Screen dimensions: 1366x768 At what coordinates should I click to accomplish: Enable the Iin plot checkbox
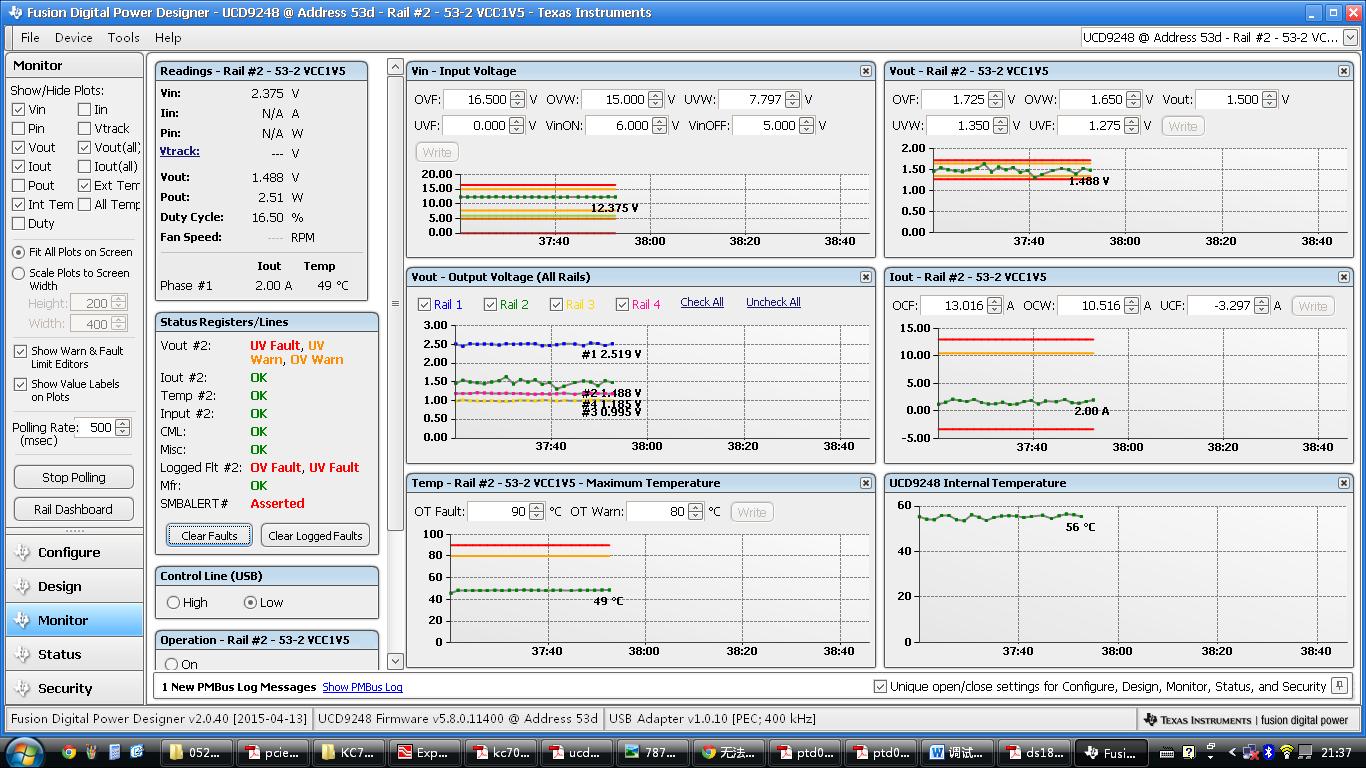click(84, 109)
